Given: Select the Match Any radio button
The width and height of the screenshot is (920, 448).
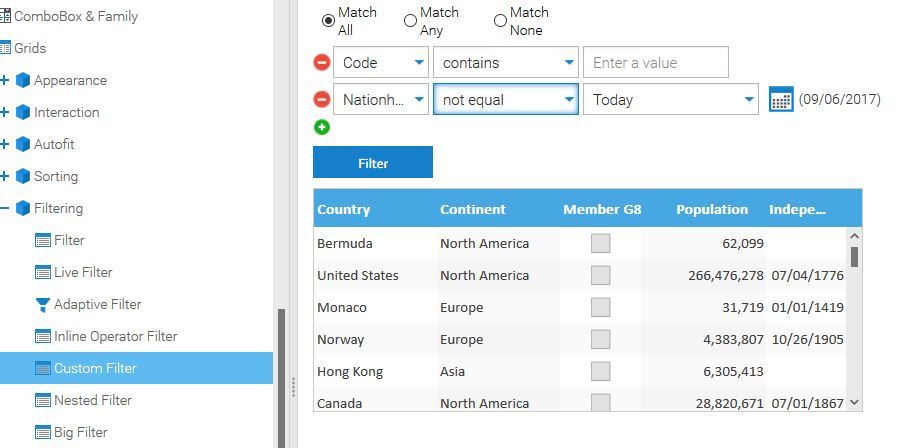Looking at the screenshot, I should 410,20.
